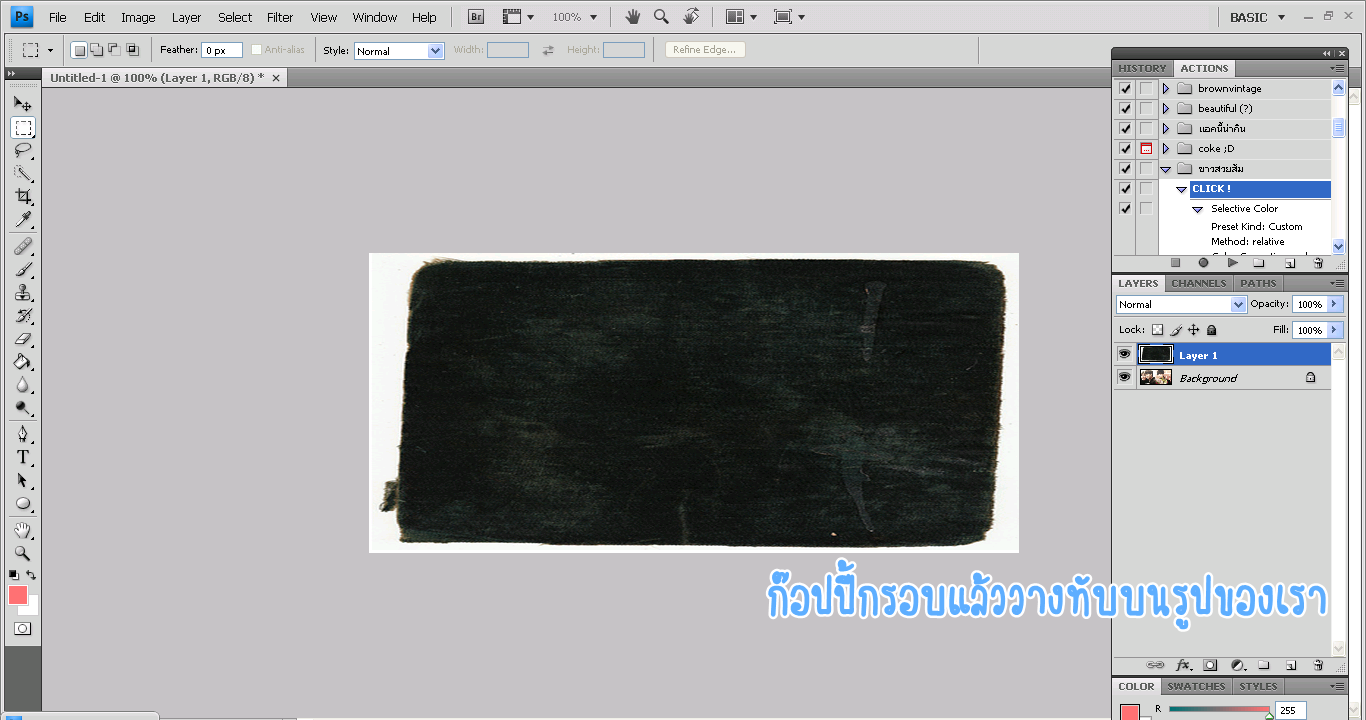Screen dimensions: 1366x720
Task: Collapse the CLICK ! action
Action: pos(1181,189)
